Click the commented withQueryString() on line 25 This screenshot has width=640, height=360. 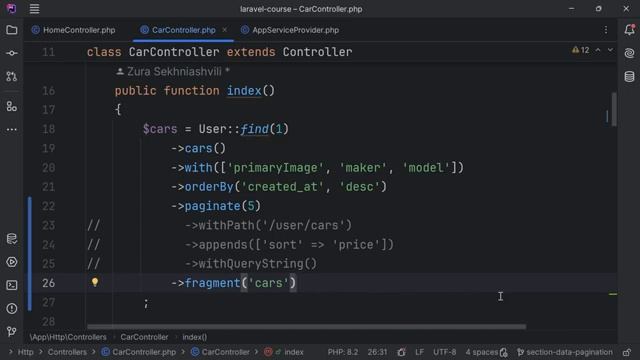(251, 264)
